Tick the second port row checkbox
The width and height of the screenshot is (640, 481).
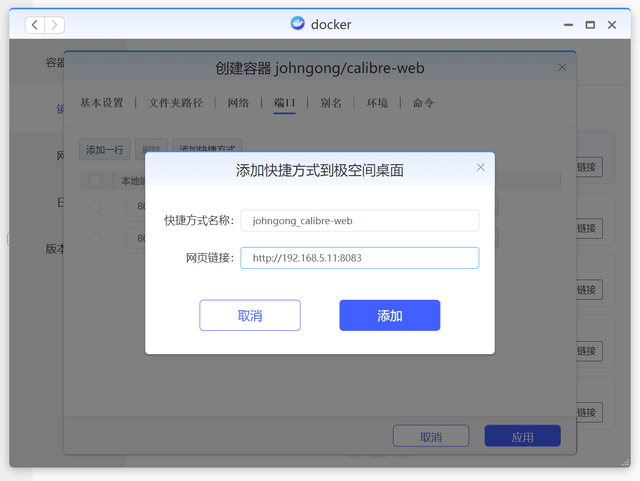click(96, 238)
